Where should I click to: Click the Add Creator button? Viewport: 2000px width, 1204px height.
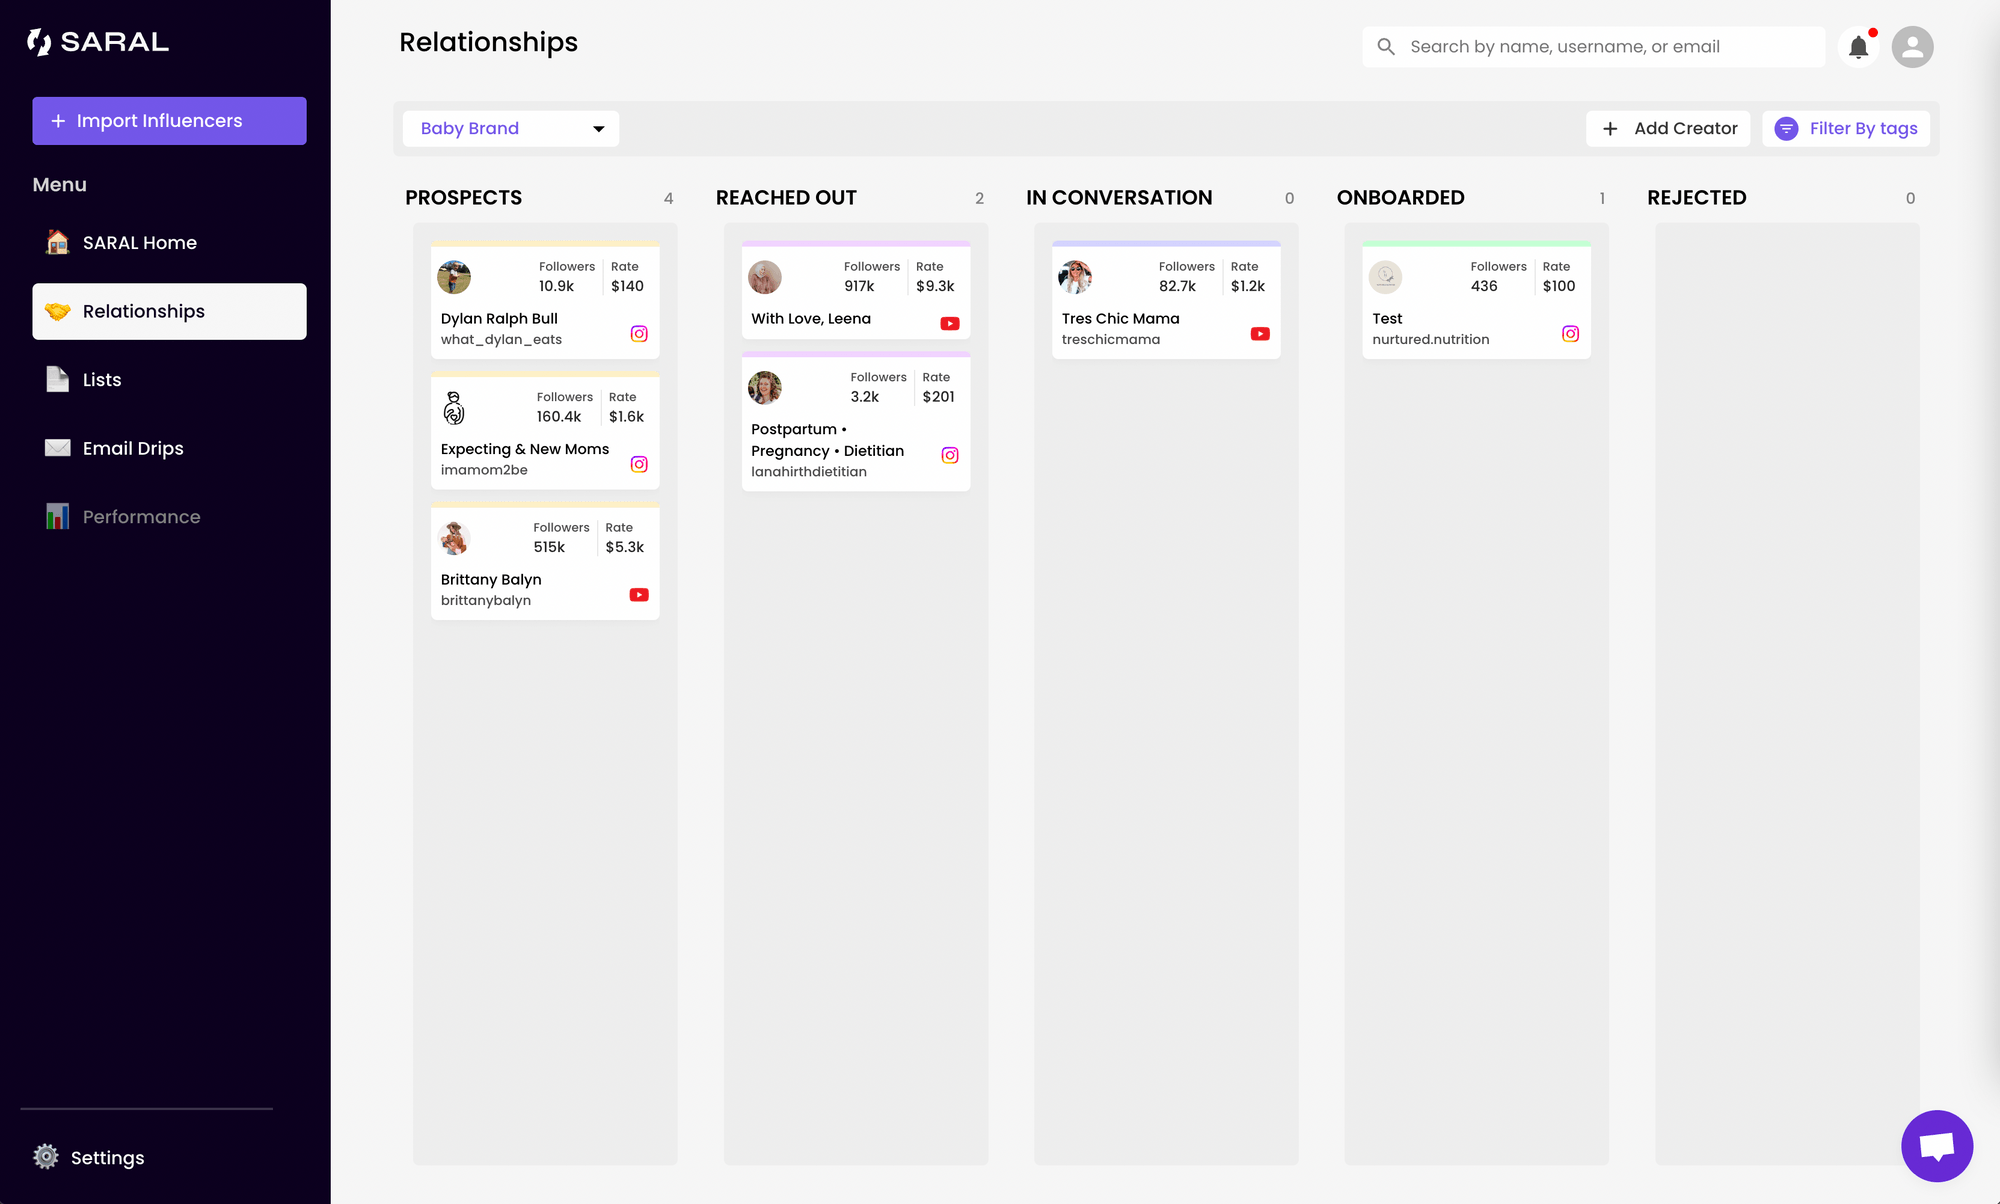pyautogui.click(x=1667, y=128)
